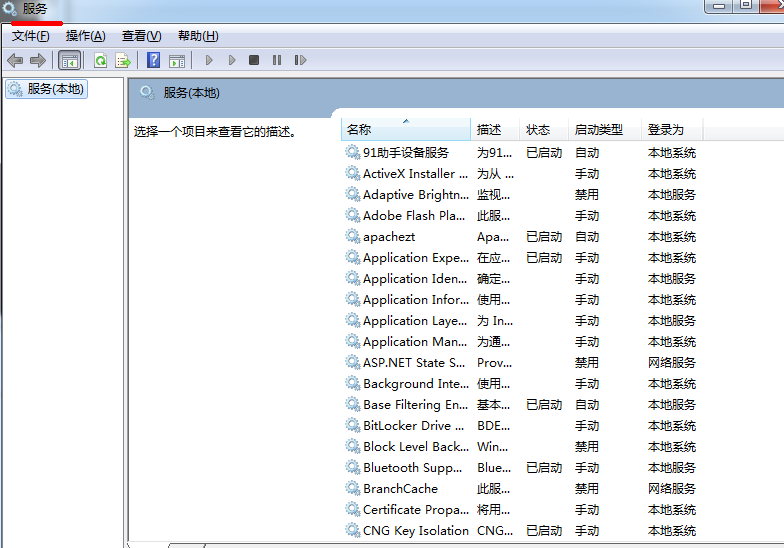Screen dimensions: 784x548
Task: Click the Refresh toolbar icon
Action: (100, 60)
